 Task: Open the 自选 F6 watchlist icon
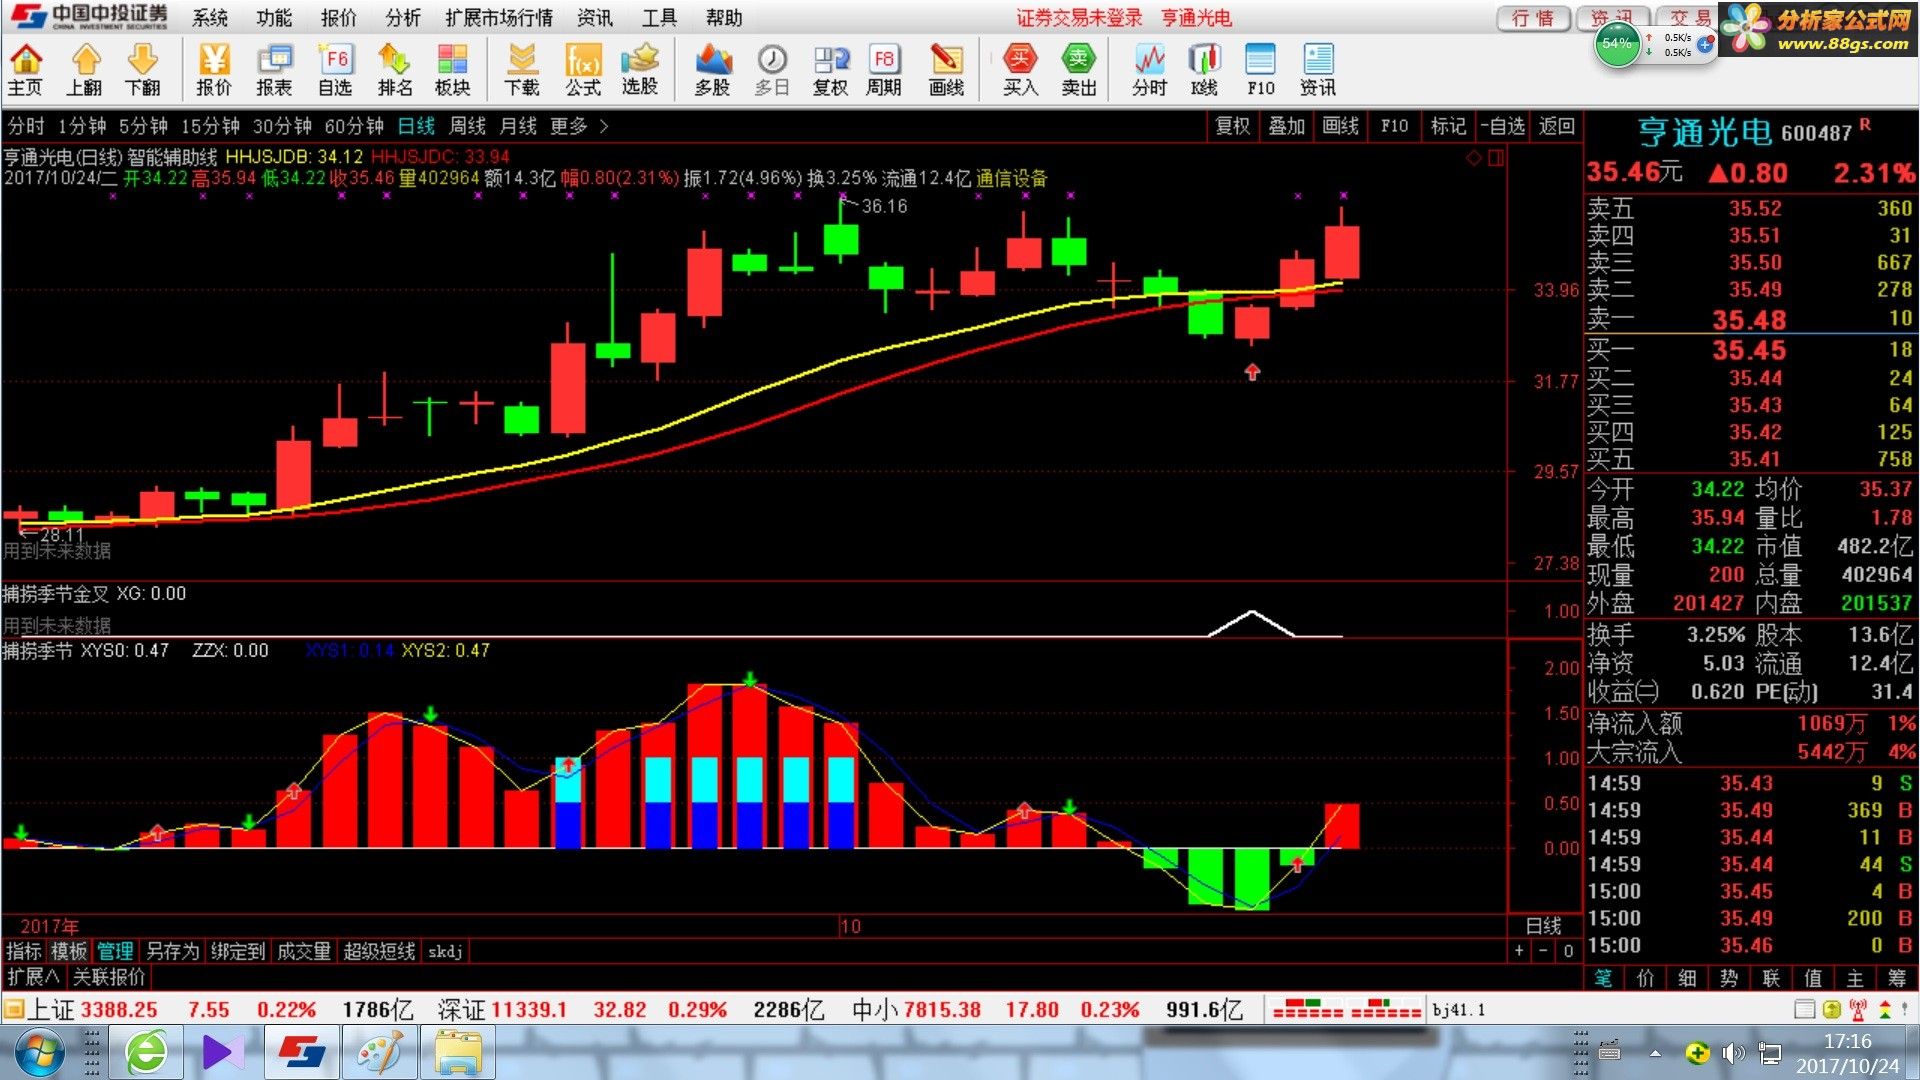coord(335,70)
